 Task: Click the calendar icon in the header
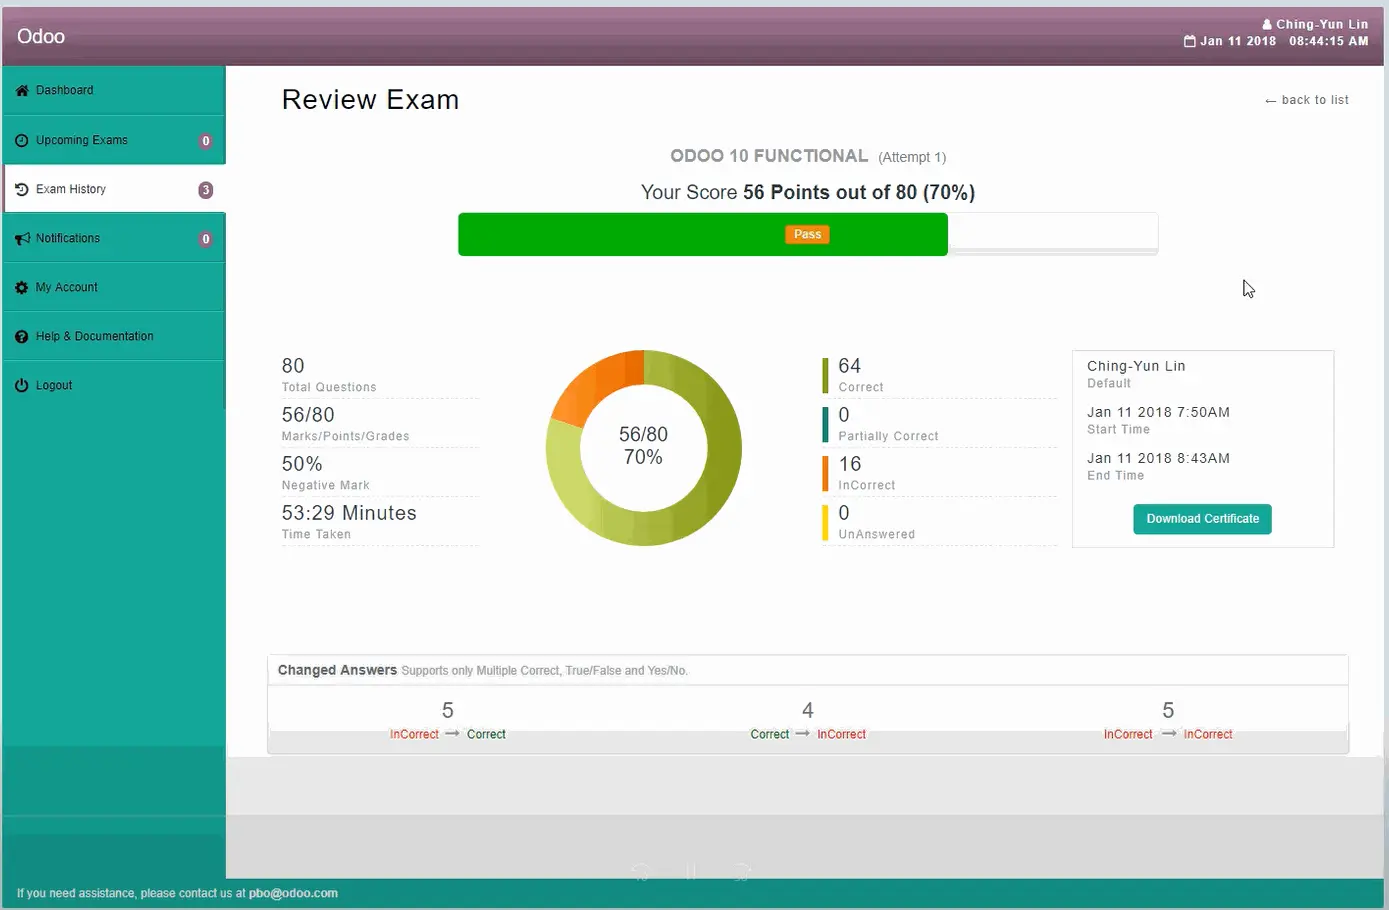[x=1190, y=41]
